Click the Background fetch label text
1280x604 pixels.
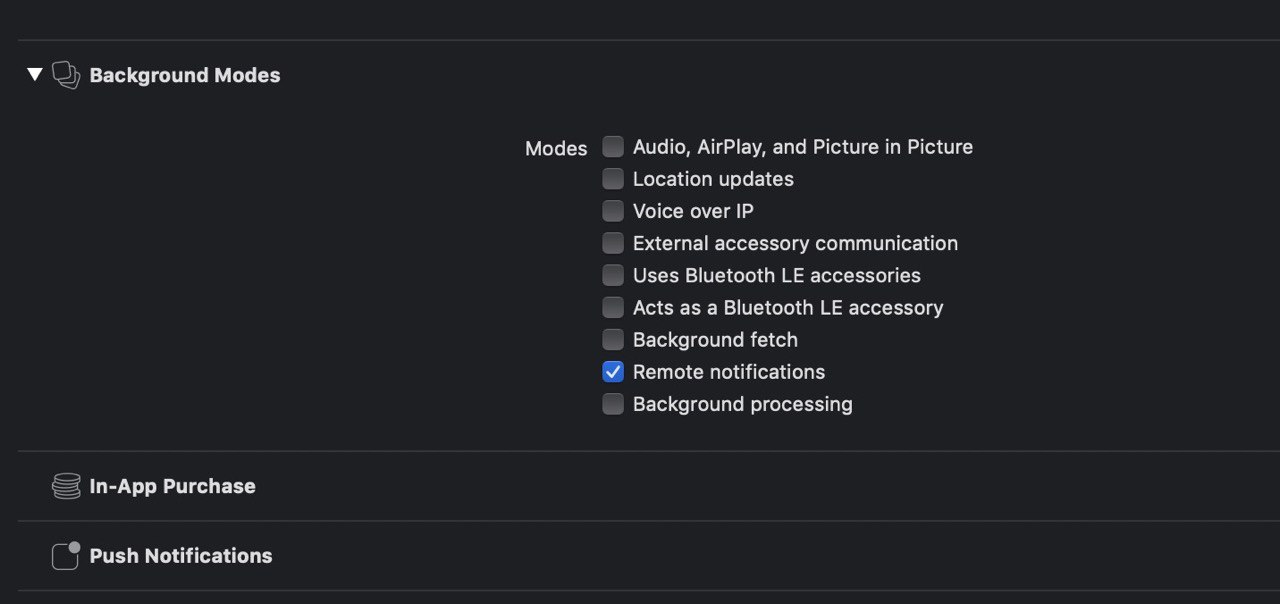tap(715, 340)
